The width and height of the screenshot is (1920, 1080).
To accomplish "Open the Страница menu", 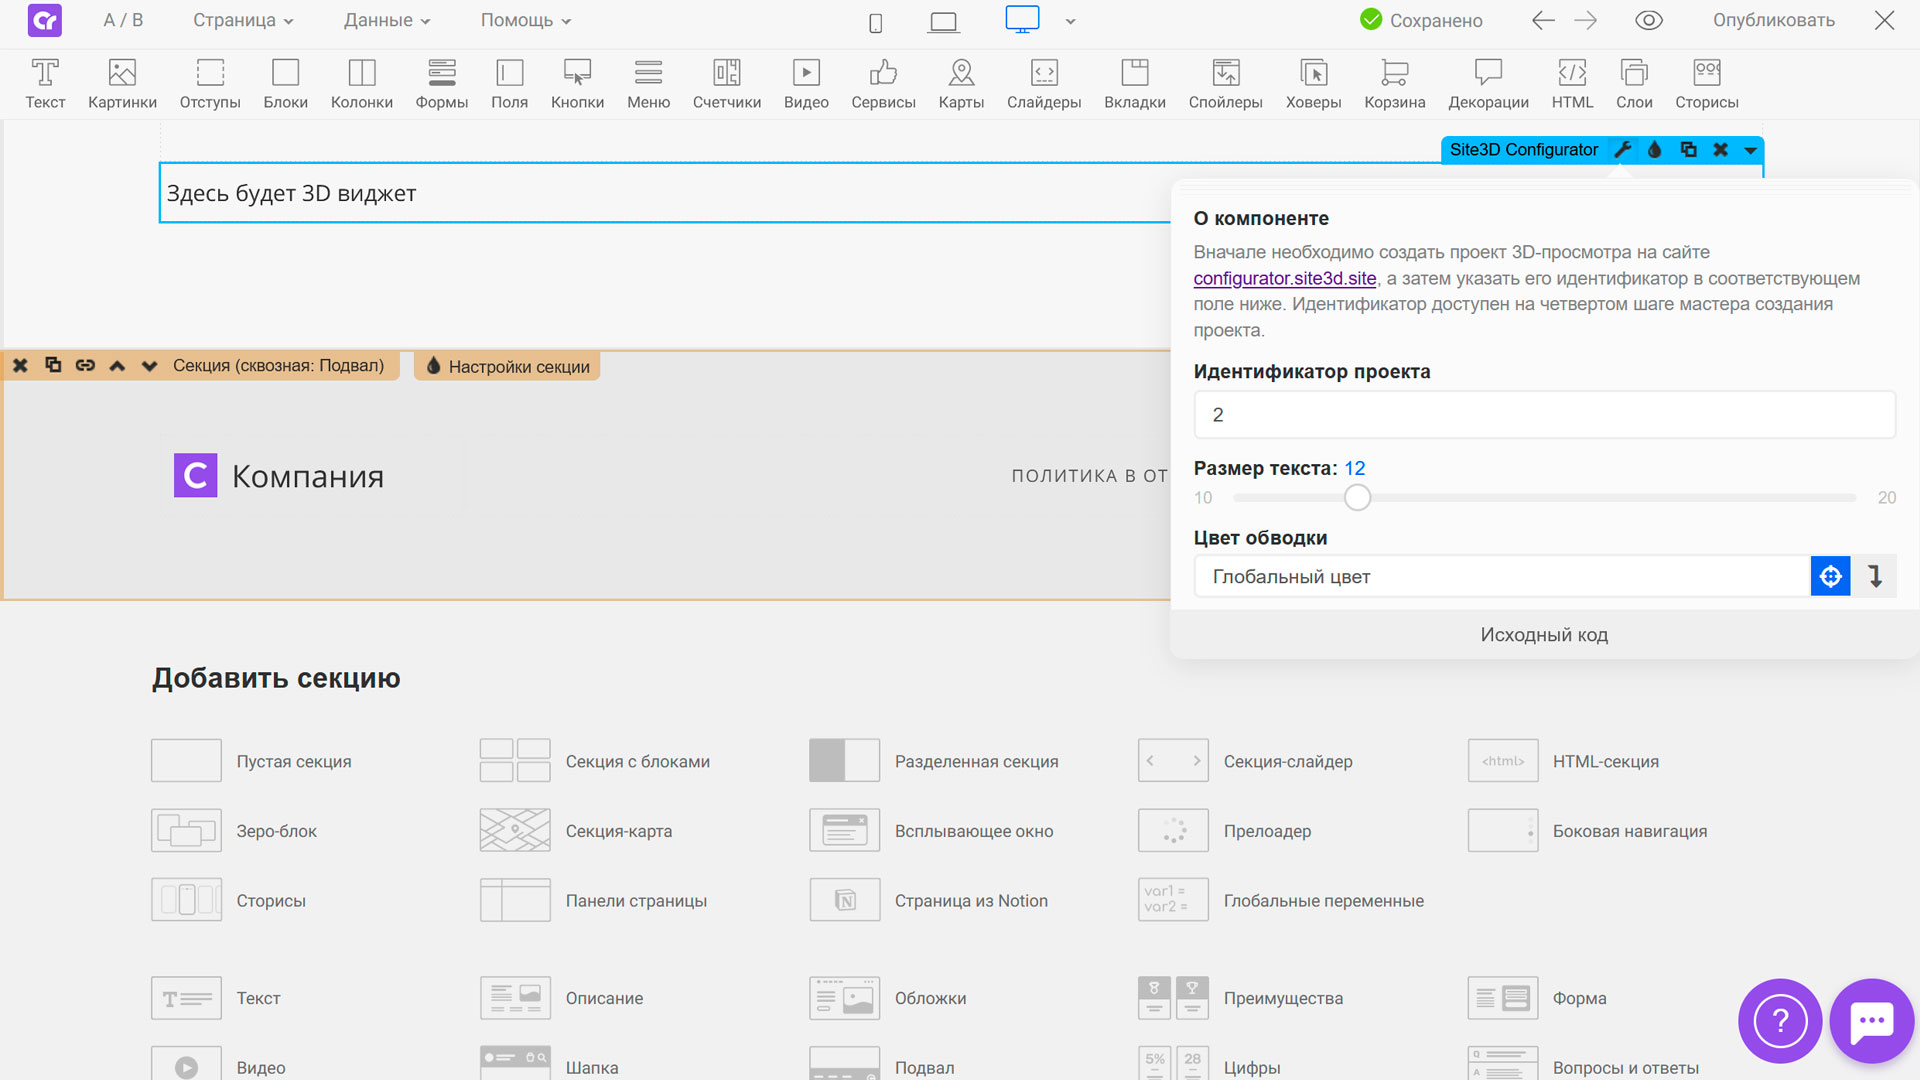I will pos(243,20).
